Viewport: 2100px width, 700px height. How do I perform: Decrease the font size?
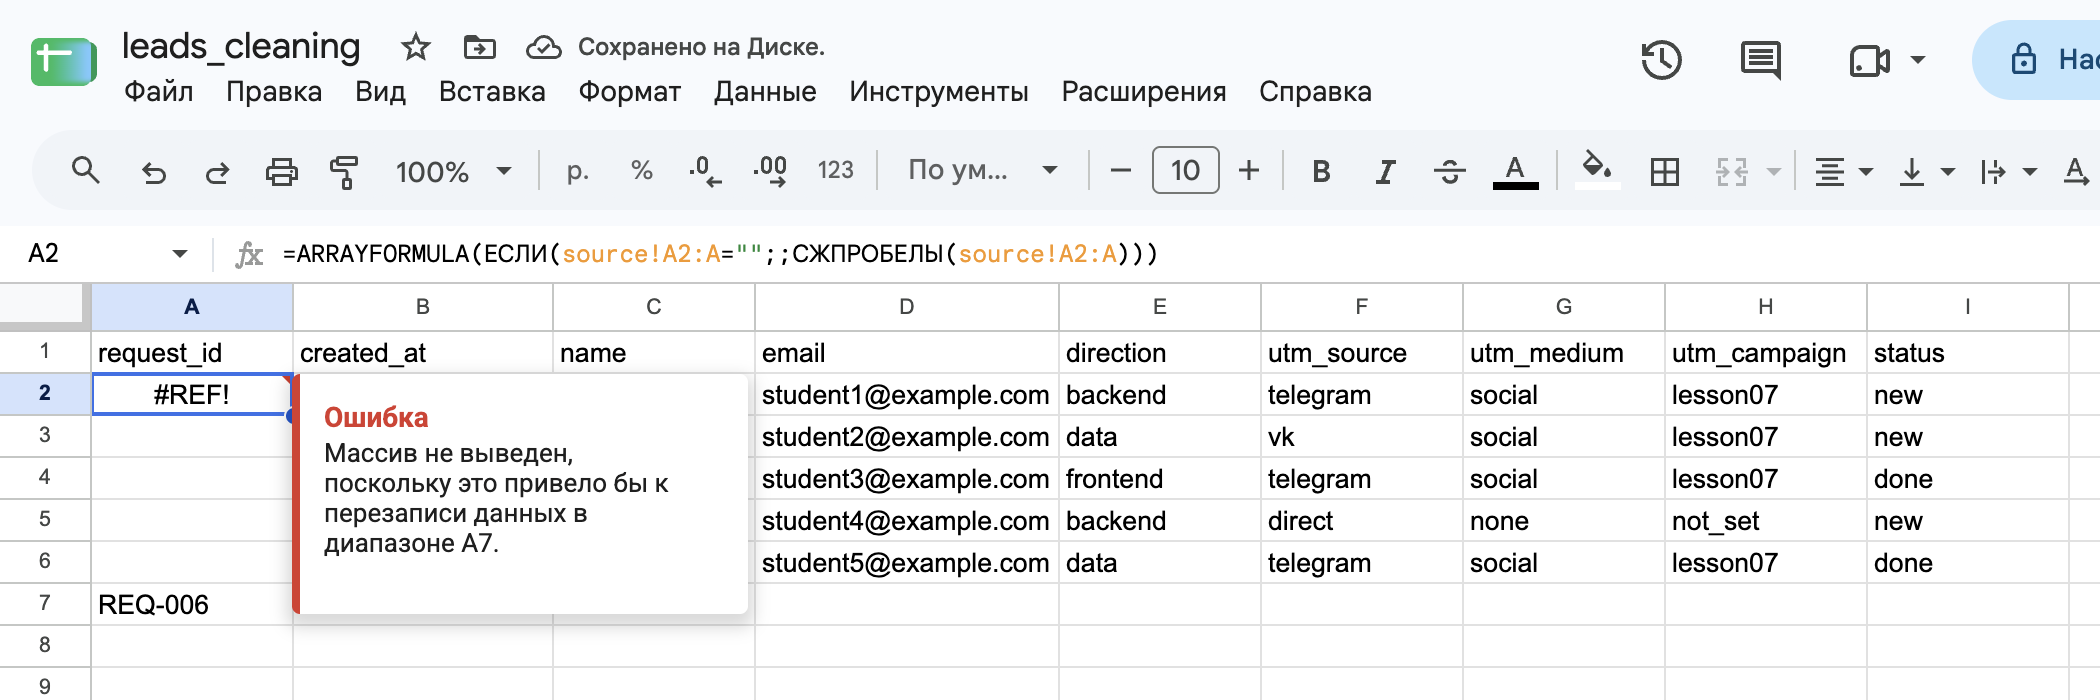click(x=1121, y=171)
